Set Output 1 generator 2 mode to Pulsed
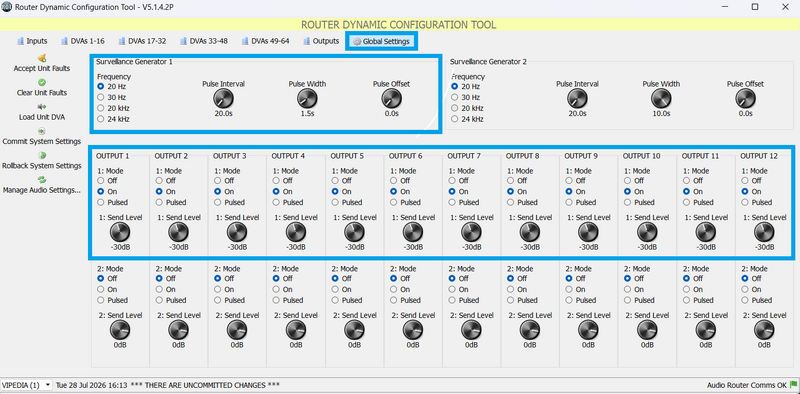Screen dimensions: 800x394 (101, 300)
